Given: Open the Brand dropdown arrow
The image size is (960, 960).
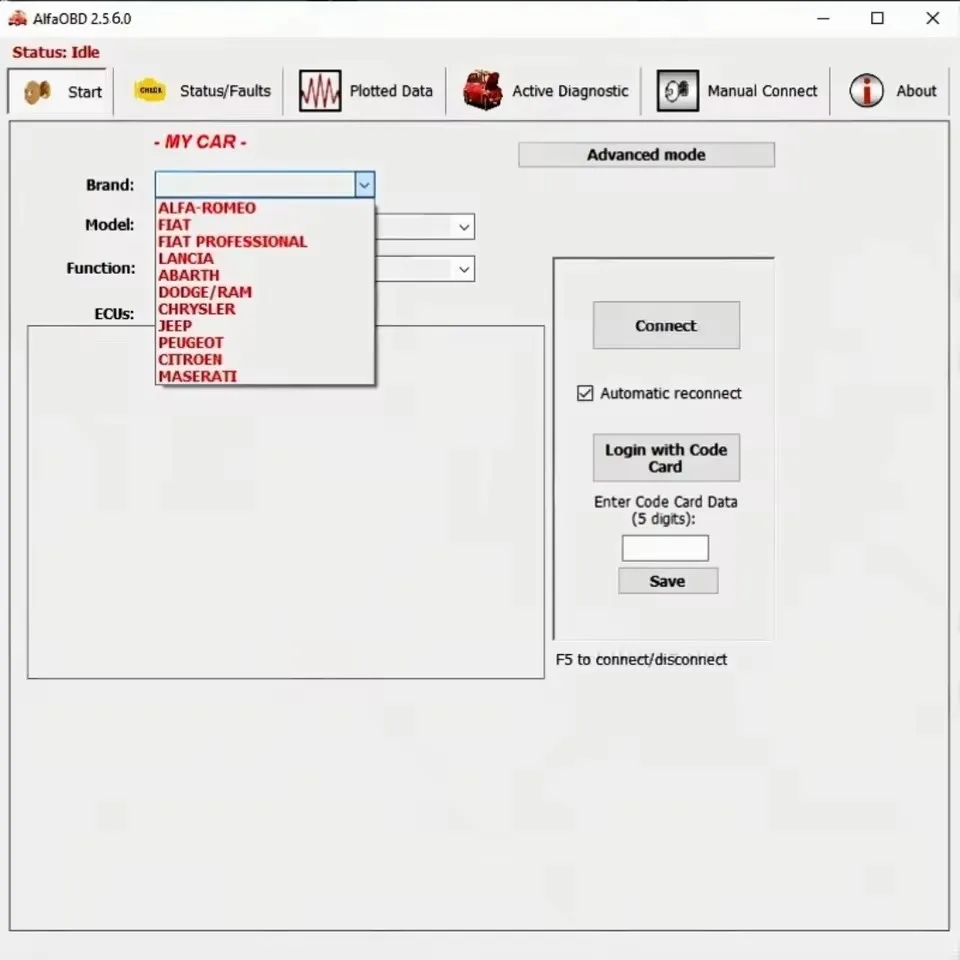Looking at the screenshot, I should 364,185.
